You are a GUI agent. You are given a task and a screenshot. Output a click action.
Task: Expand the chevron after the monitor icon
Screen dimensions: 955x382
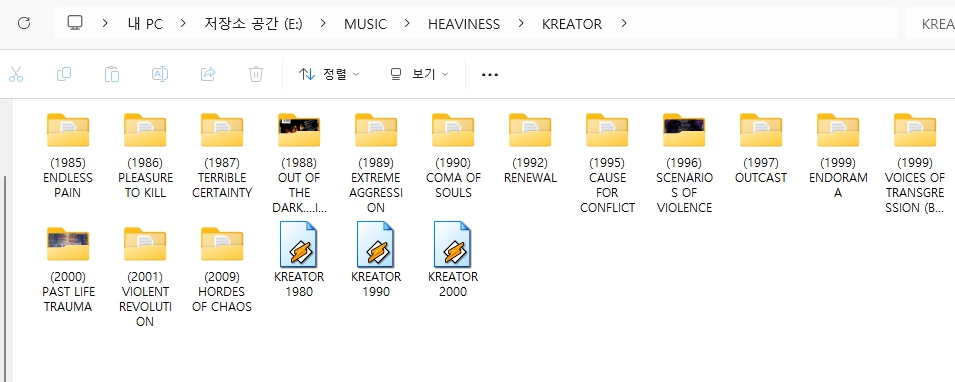[x=105, y=24]
